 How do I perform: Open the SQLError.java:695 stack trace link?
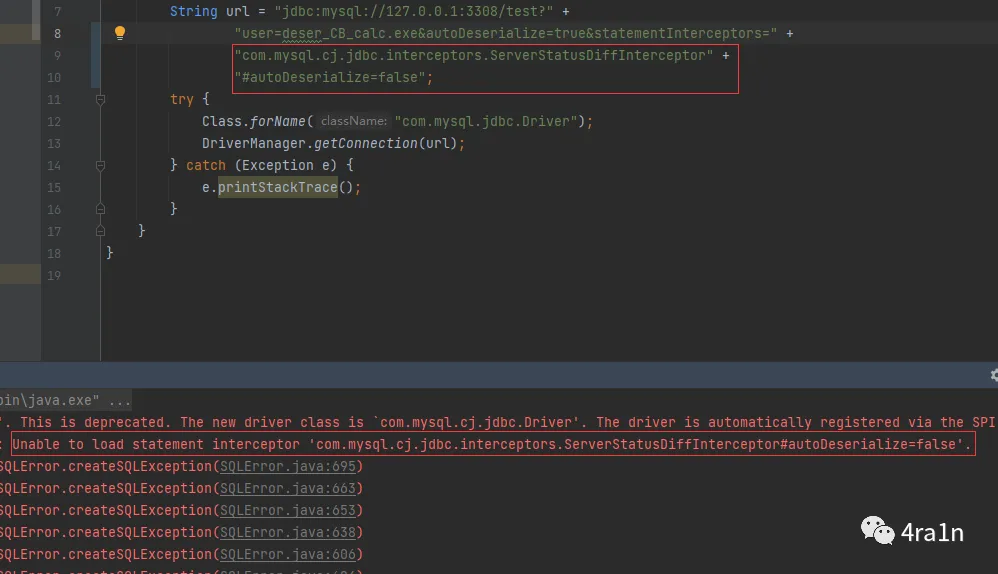pyautogui.click(x=290, y=467)
